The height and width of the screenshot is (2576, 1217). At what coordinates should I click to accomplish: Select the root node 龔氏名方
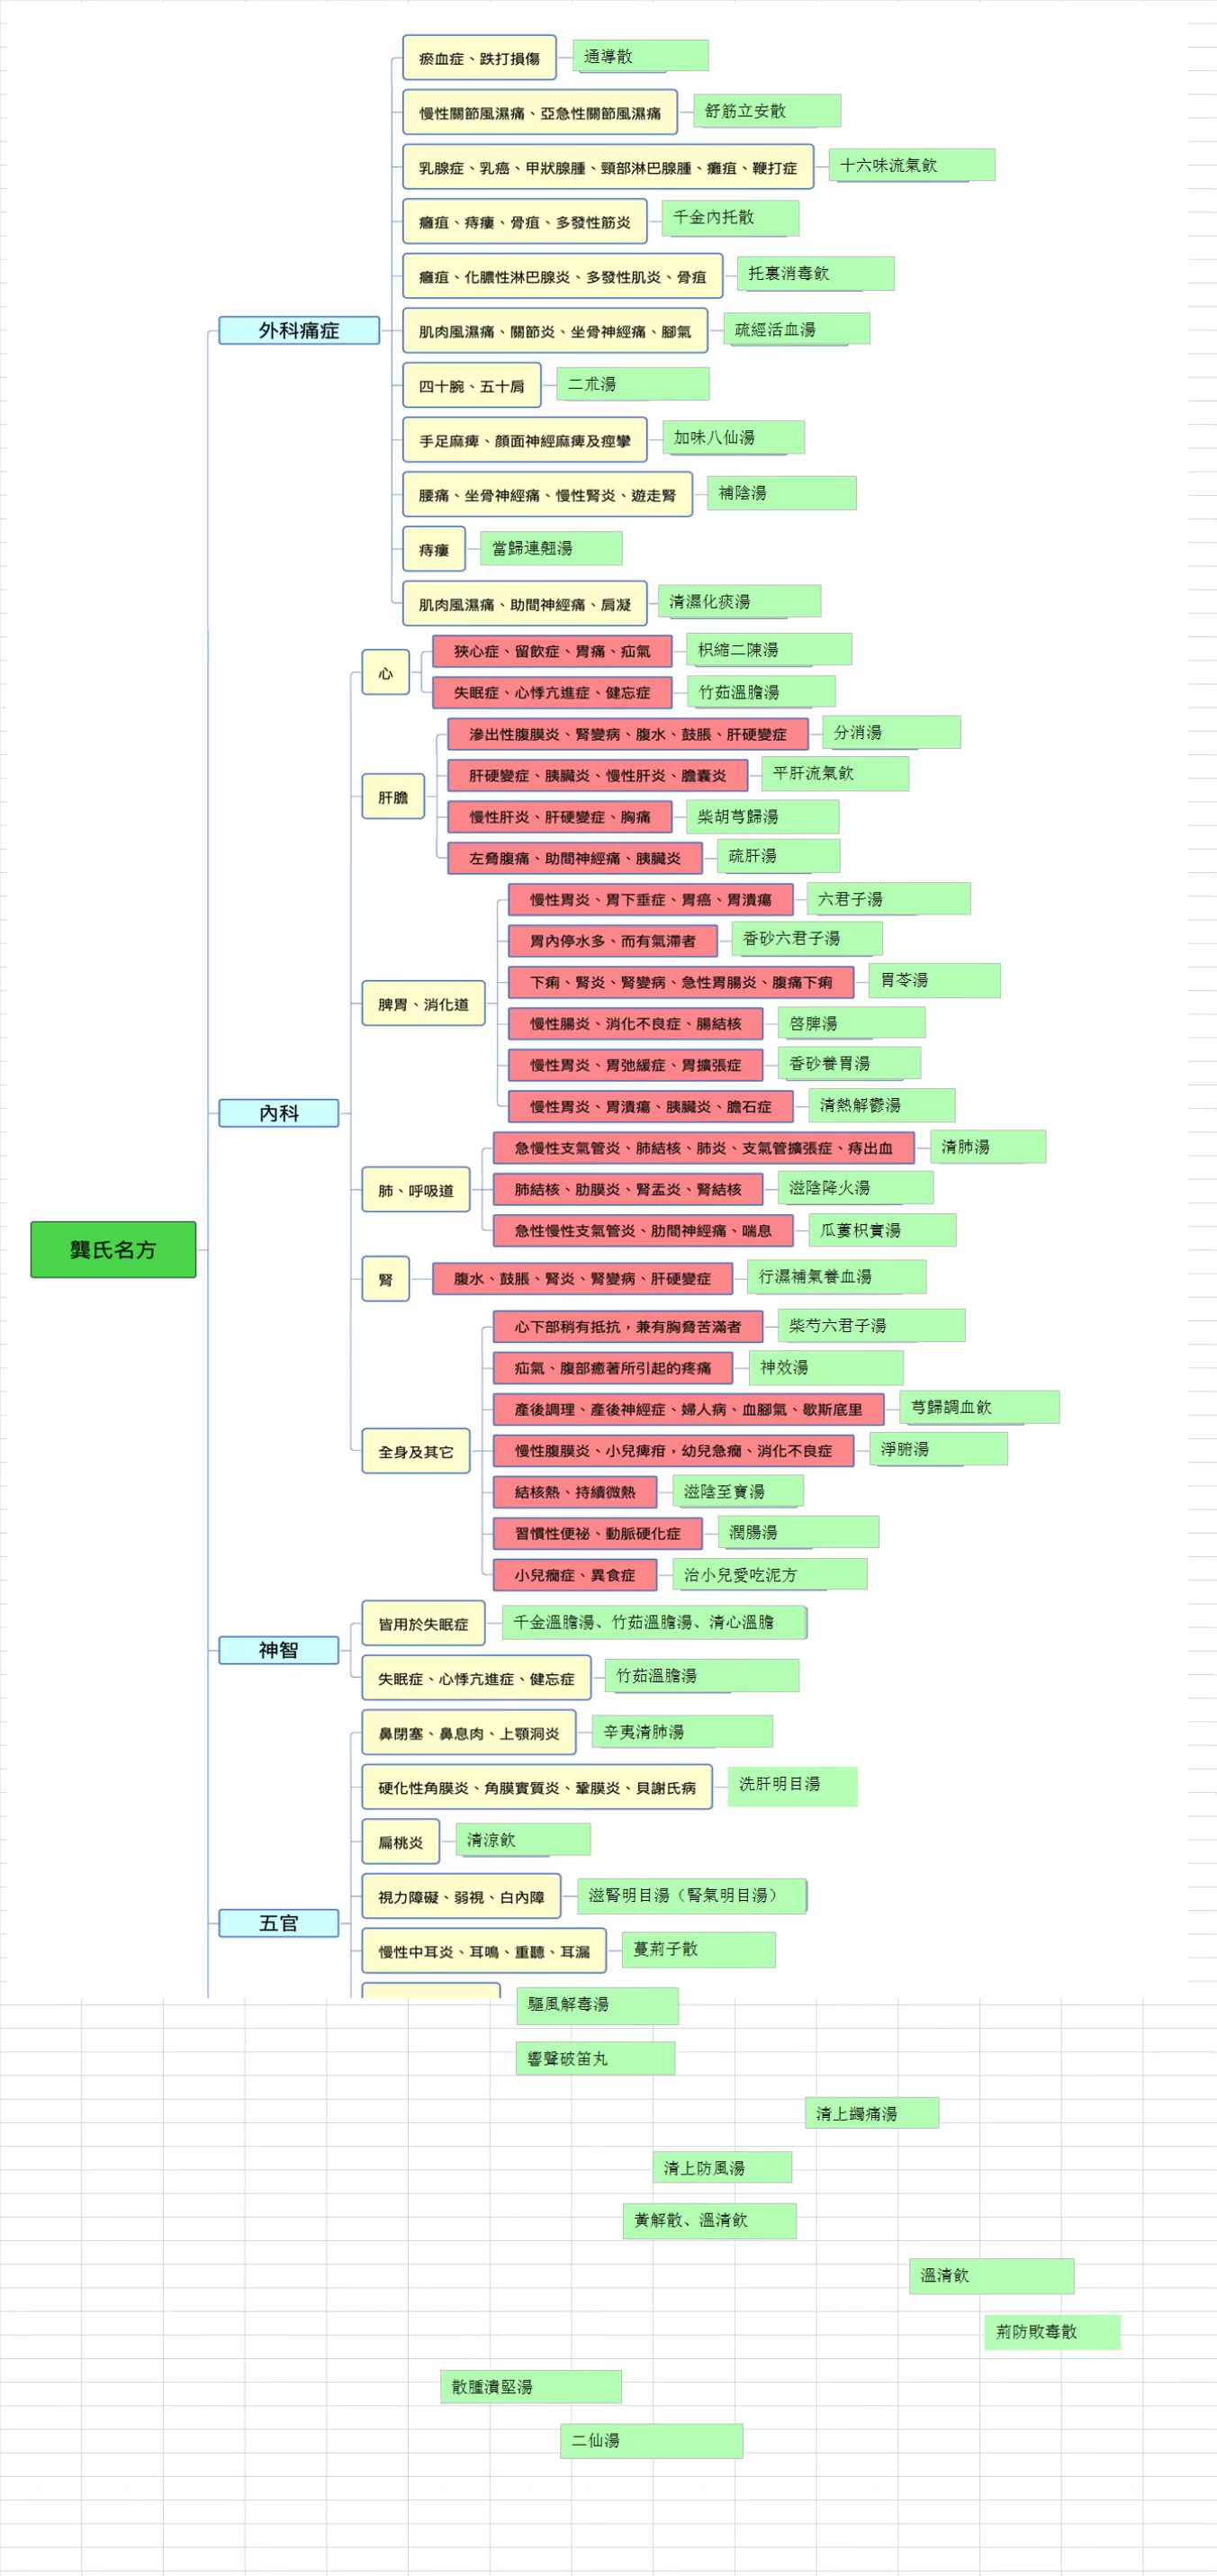tap(113, 1249)
